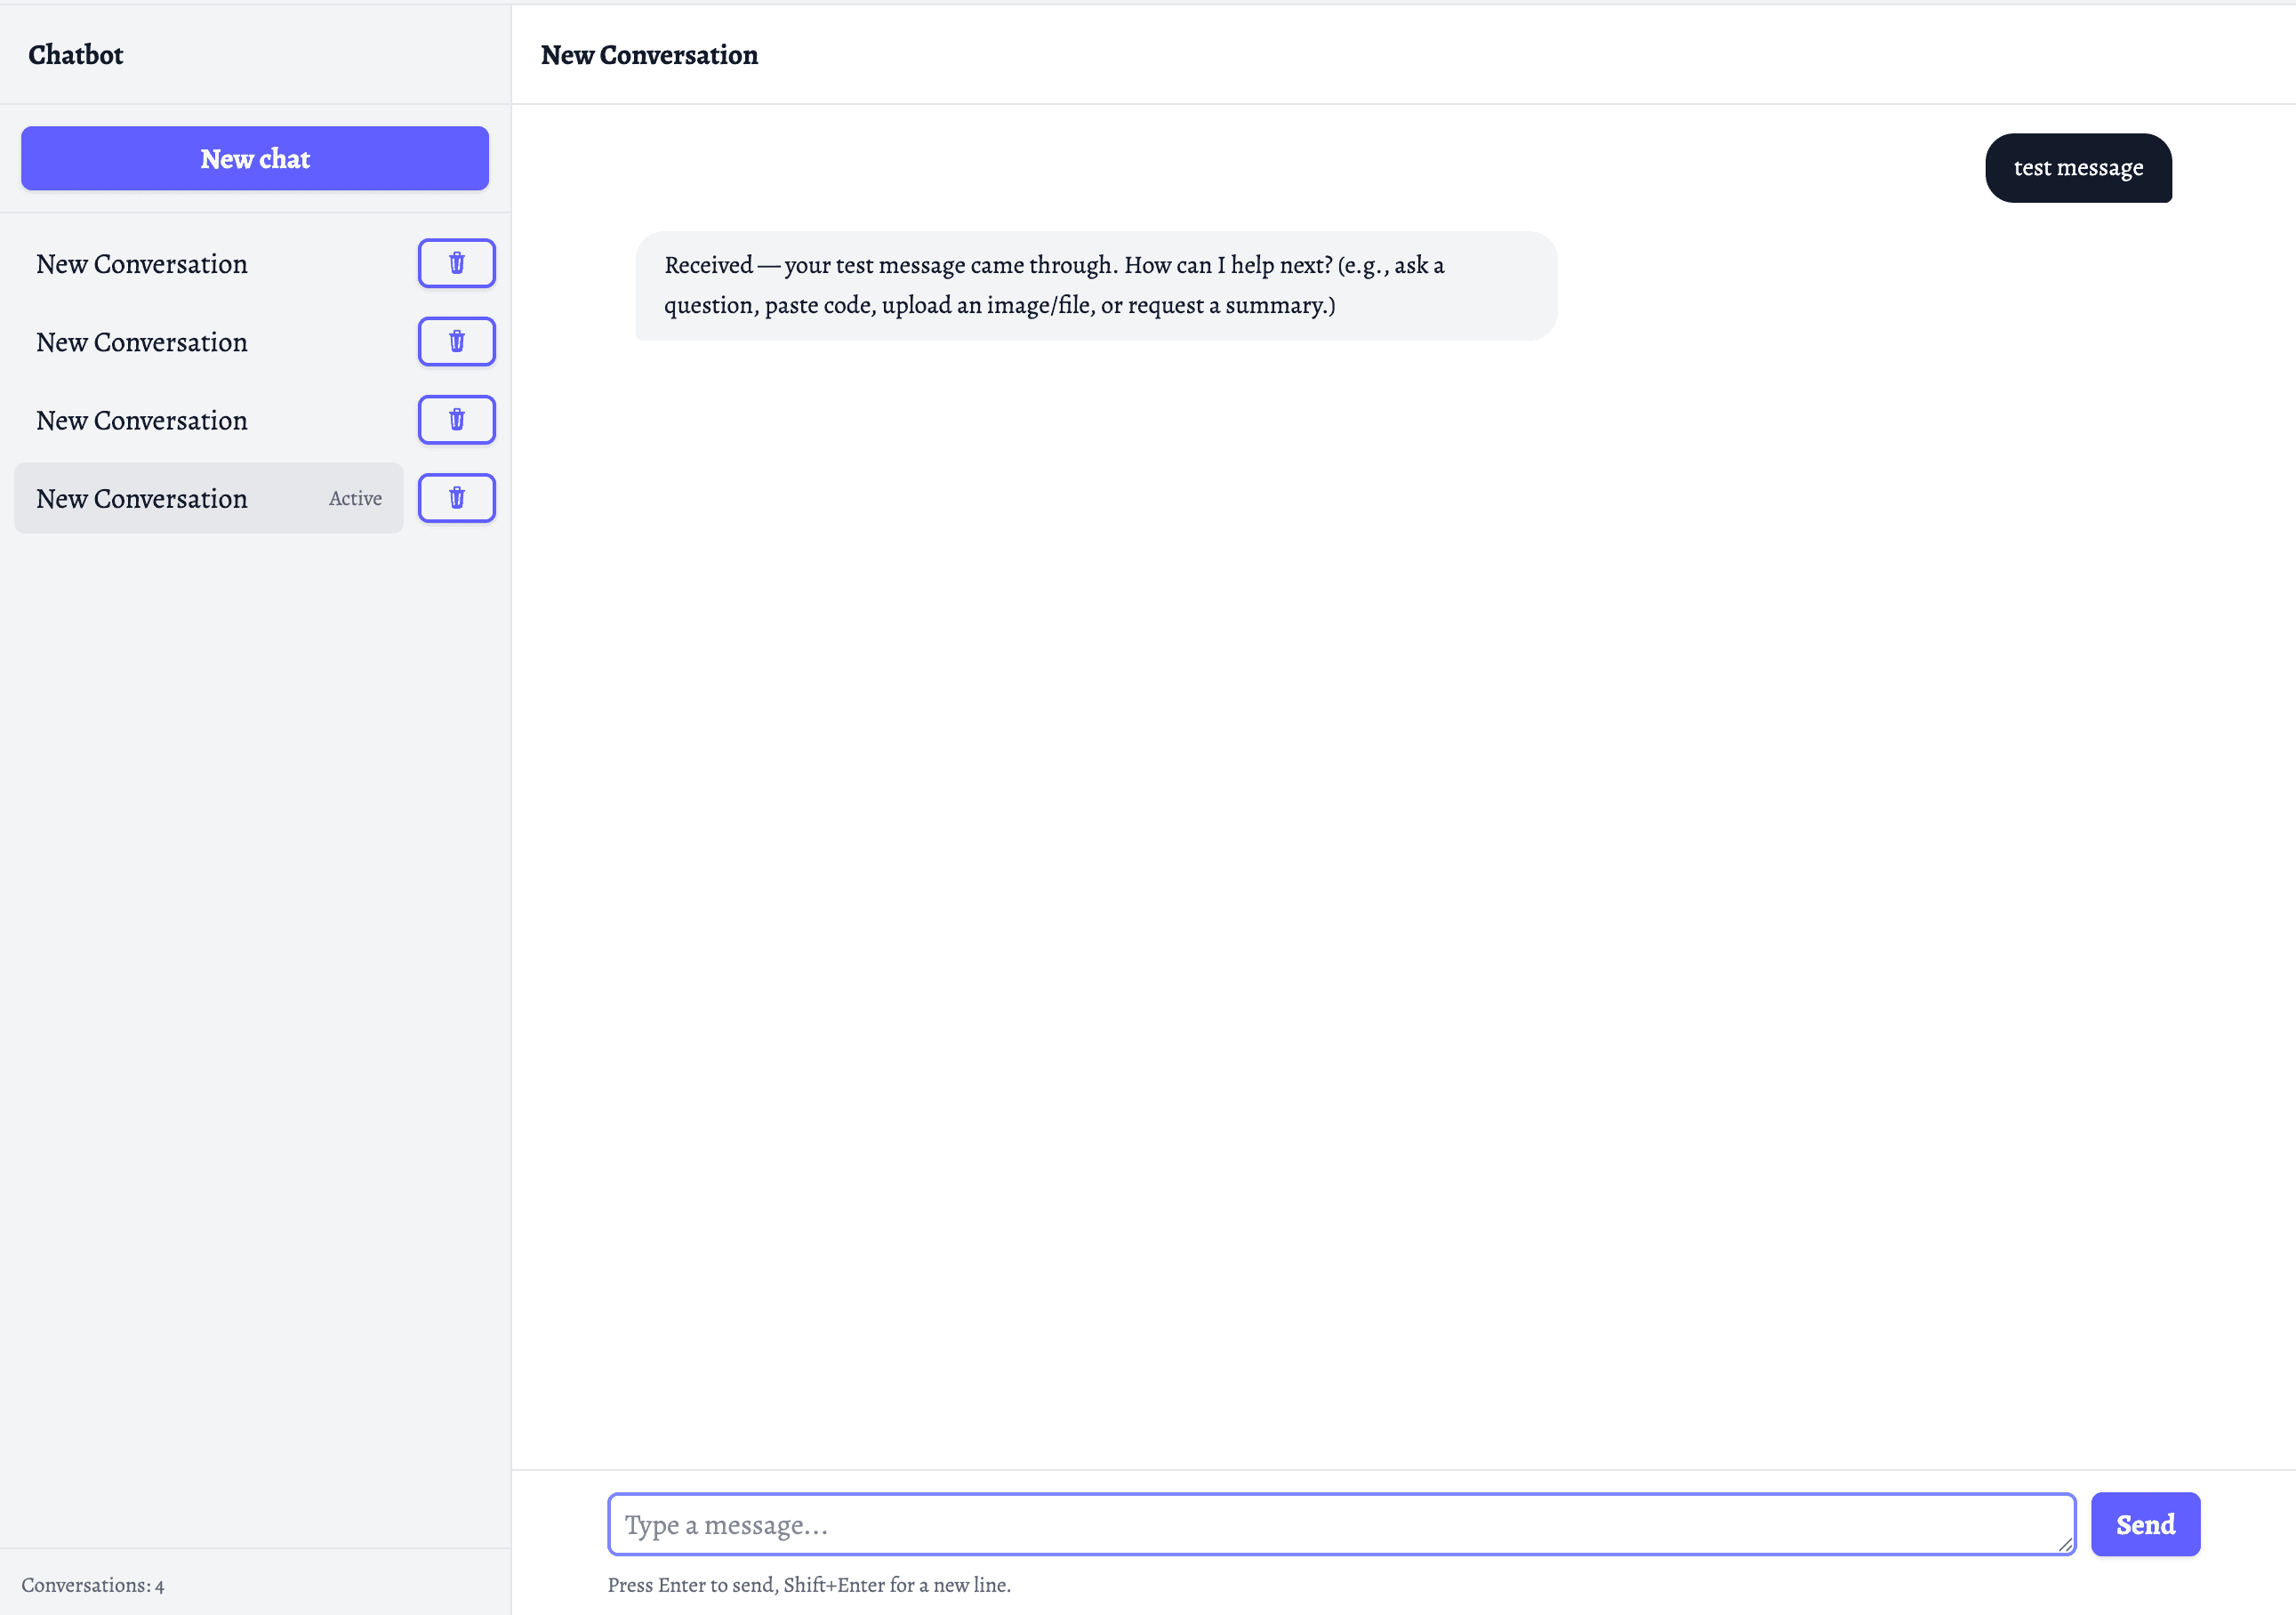Click the Chatbot title in the sidebar
2296x1615 pixels.
(75, 55)
